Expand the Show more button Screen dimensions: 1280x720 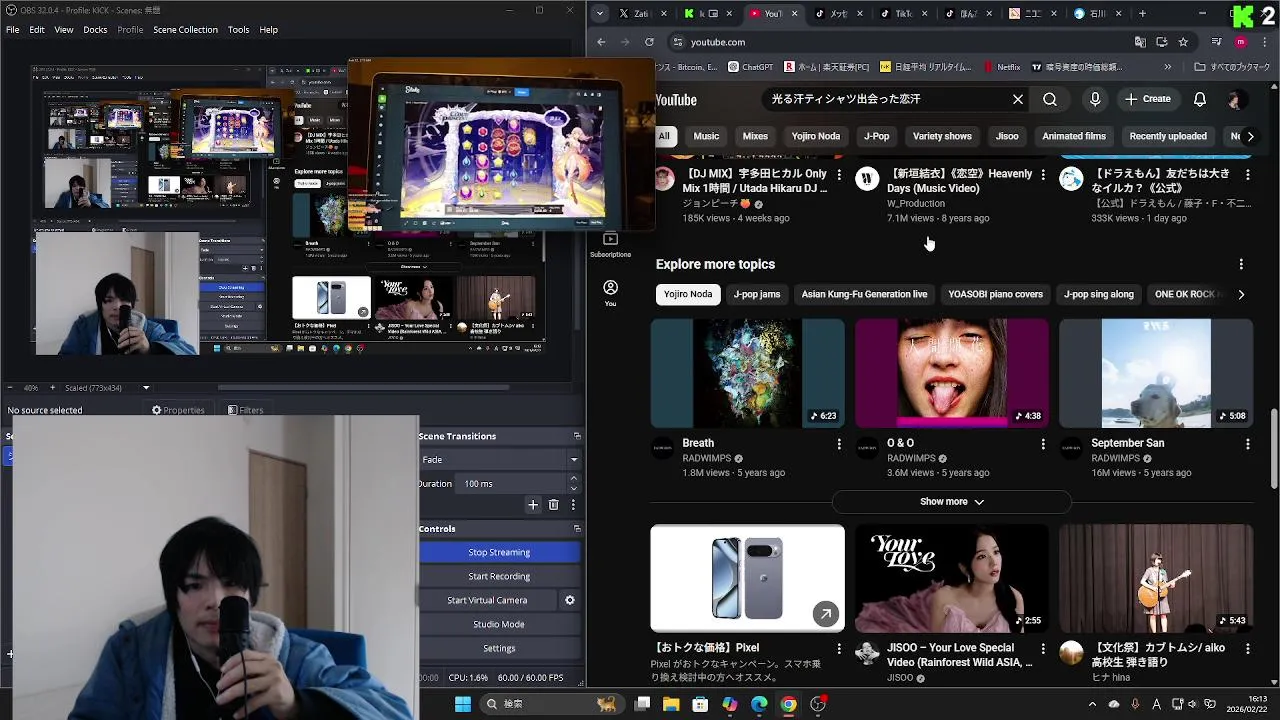[x=952, y=501]
